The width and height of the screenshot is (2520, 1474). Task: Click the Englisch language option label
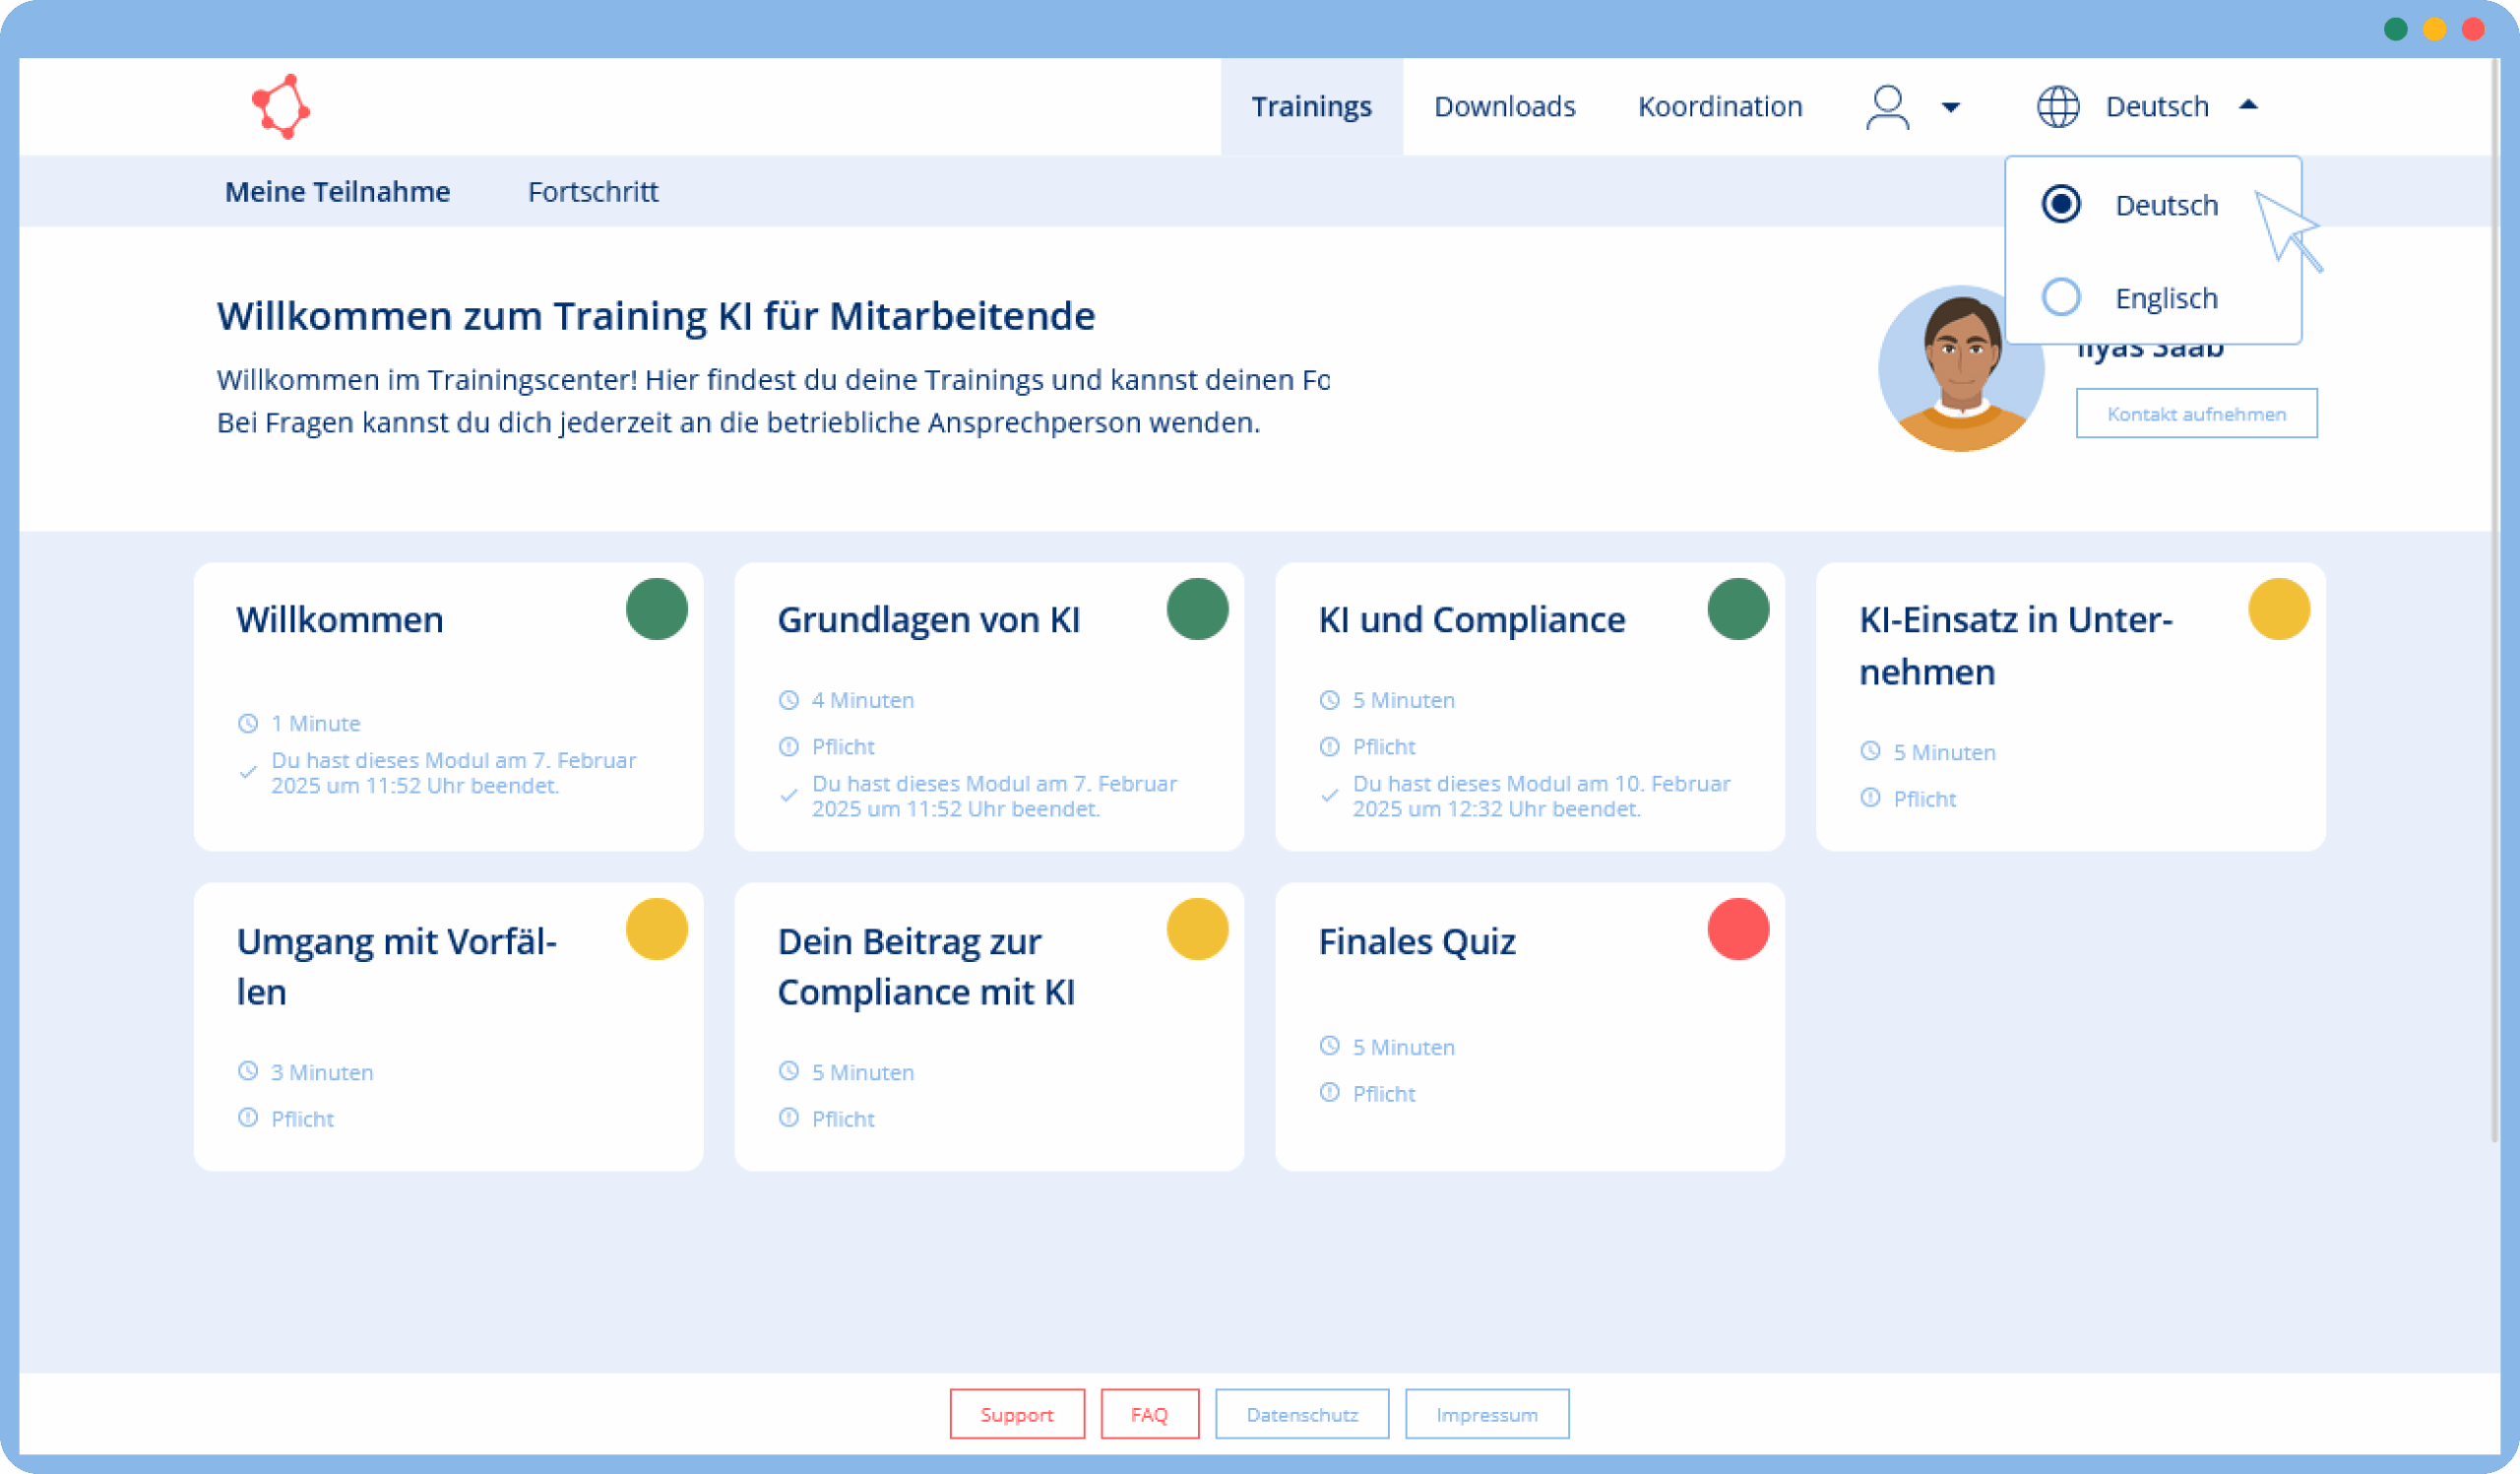[x=2165, y=298]
